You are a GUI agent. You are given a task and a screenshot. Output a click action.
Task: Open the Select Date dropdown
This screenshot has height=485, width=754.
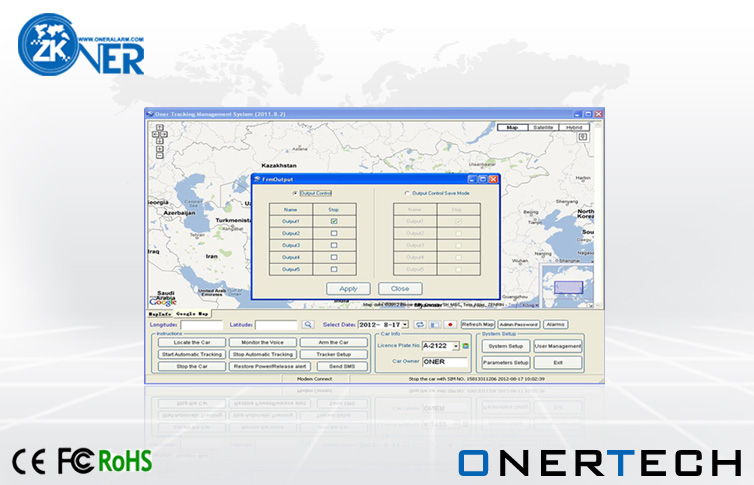pyautogui.click(x=405, y=325)
